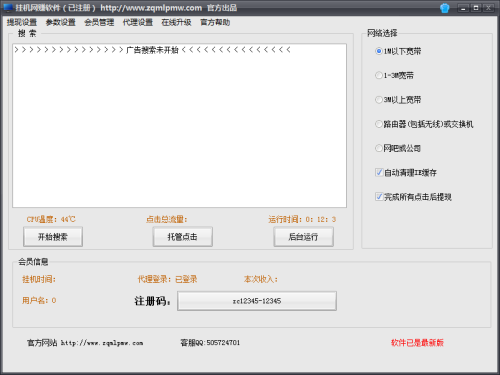The height and width of the screenshot is (375, 500).
Task: Click the registration code button zc12345-12345
Action: pos(257,301)
